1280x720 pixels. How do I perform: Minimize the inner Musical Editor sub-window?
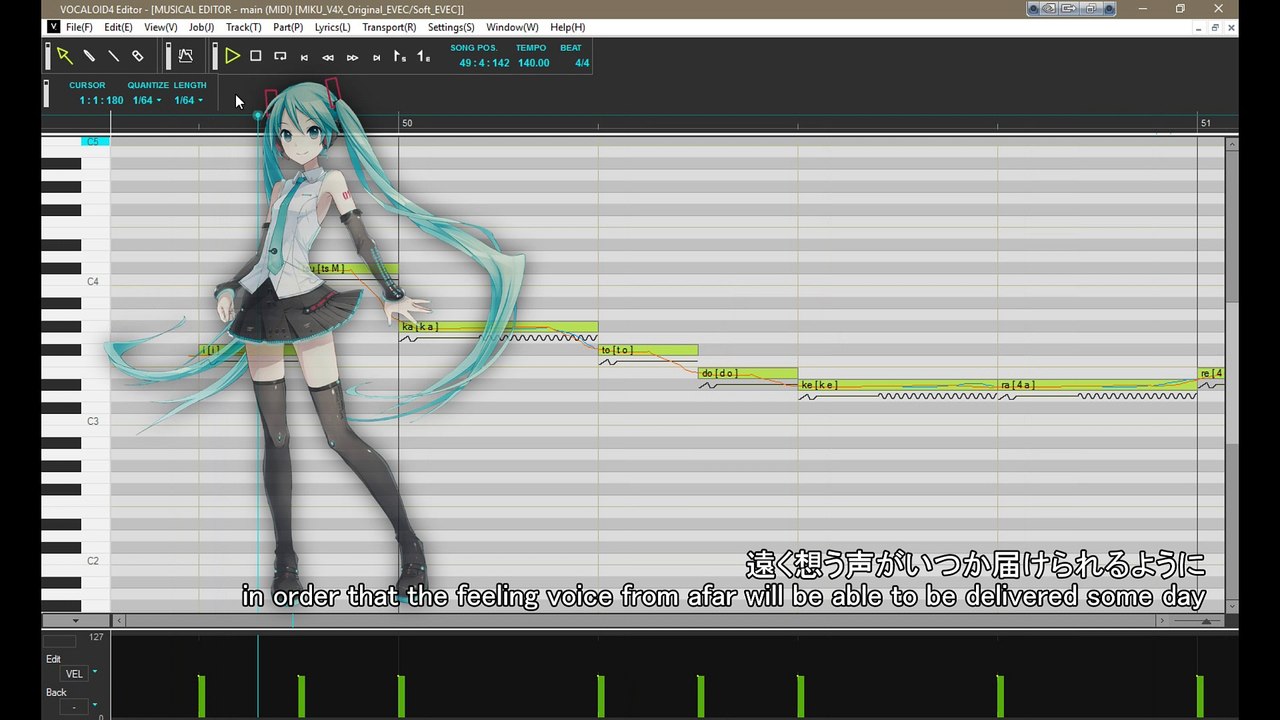click(1198, 28)
